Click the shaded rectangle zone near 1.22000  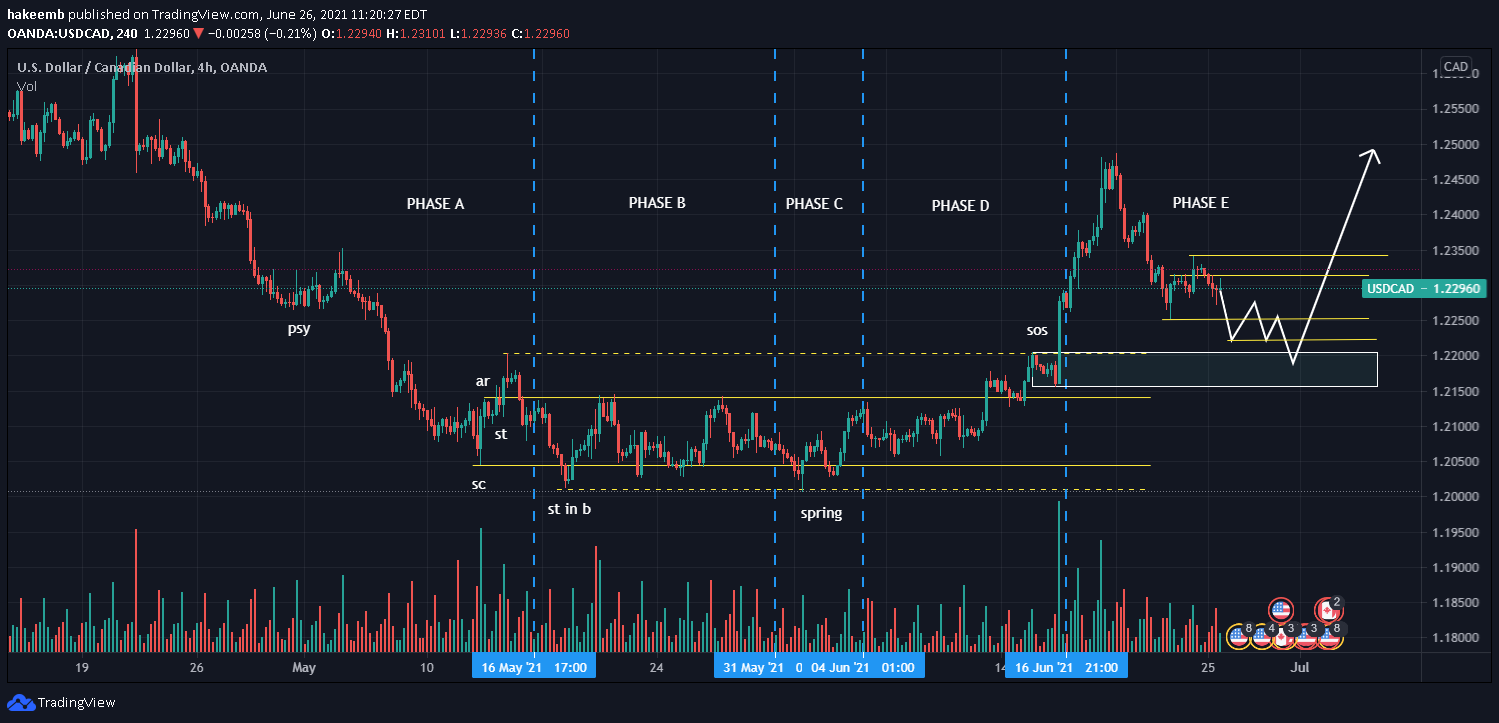click(x=1204, y=369)
